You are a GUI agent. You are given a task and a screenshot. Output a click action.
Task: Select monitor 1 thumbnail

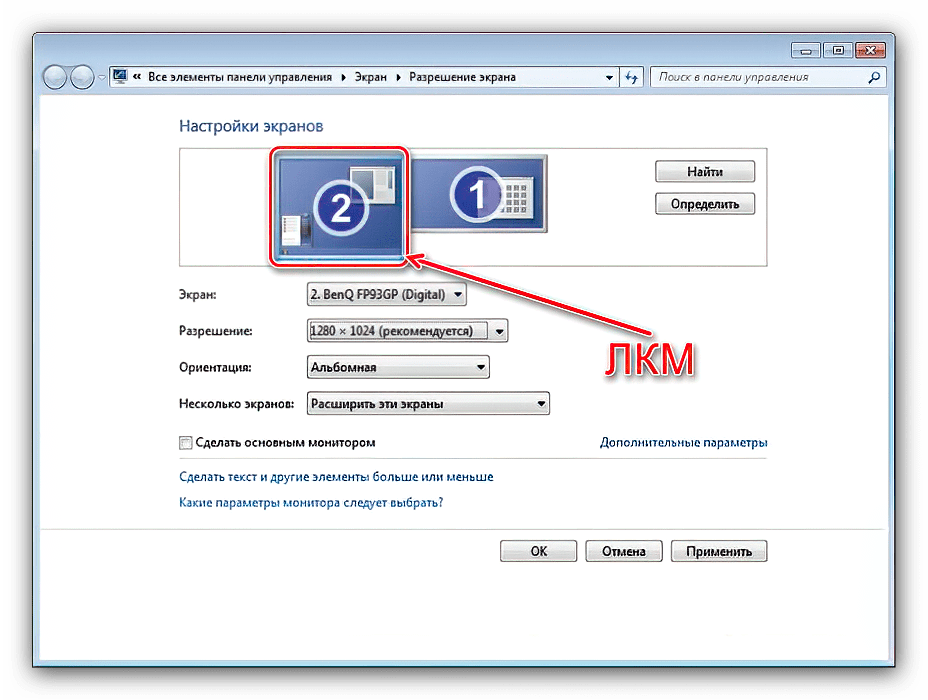click(479, 193)
